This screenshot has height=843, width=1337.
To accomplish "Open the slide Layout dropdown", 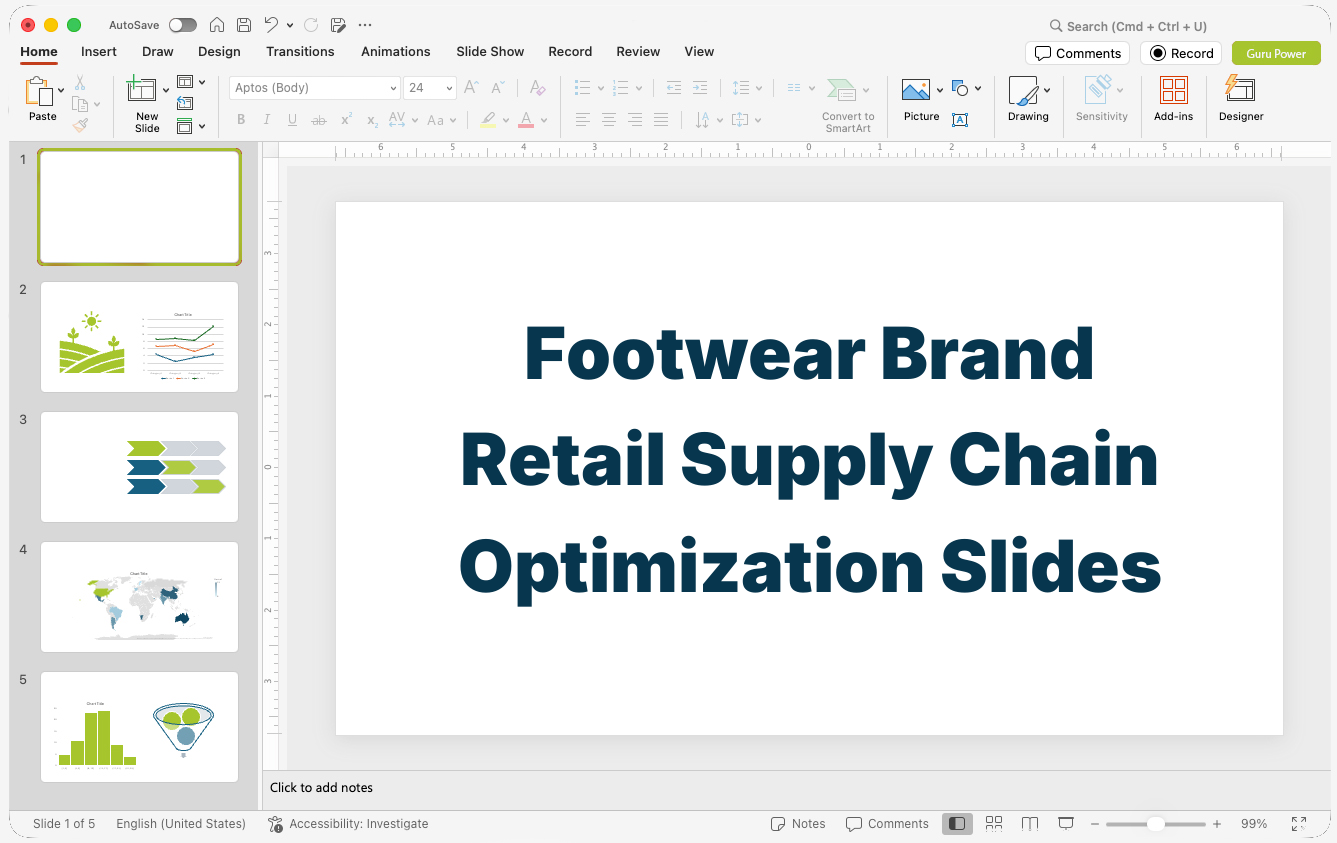I will point(191,82).
